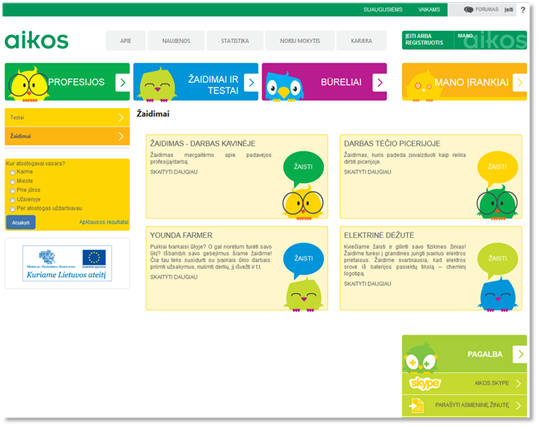The height and width of the screenshot is (426, 538).
Task: Click the magenta Būreliai banner
Action: (x=324, y=82)
